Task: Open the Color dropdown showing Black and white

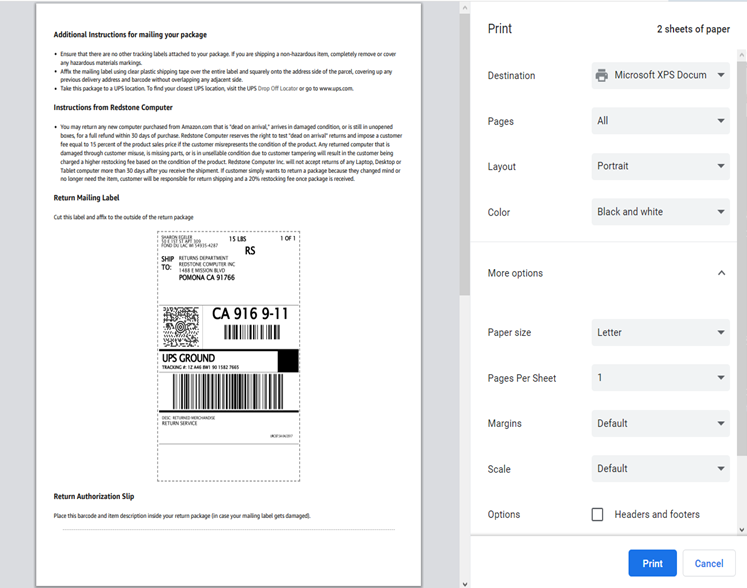Action: pos(660,212)
